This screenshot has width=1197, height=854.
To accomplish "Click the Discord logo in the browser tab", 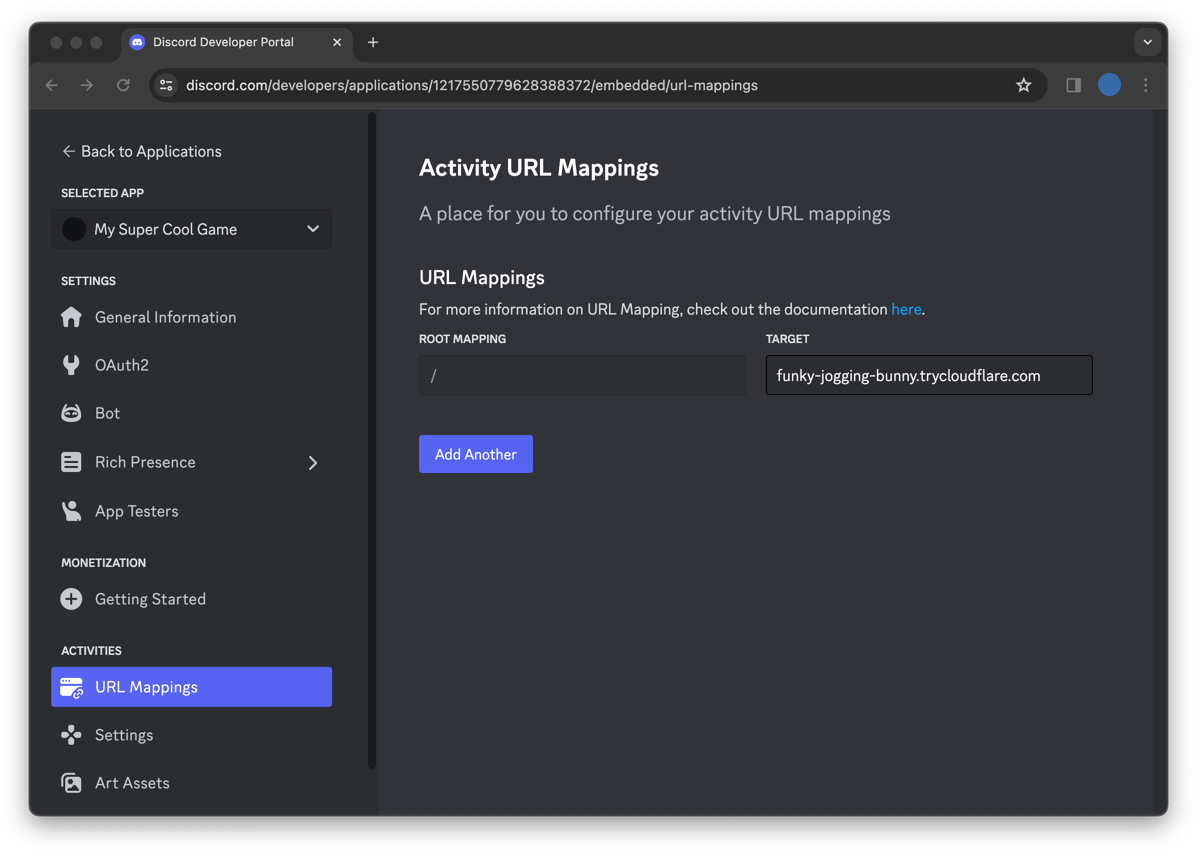I will pos(136,42).
